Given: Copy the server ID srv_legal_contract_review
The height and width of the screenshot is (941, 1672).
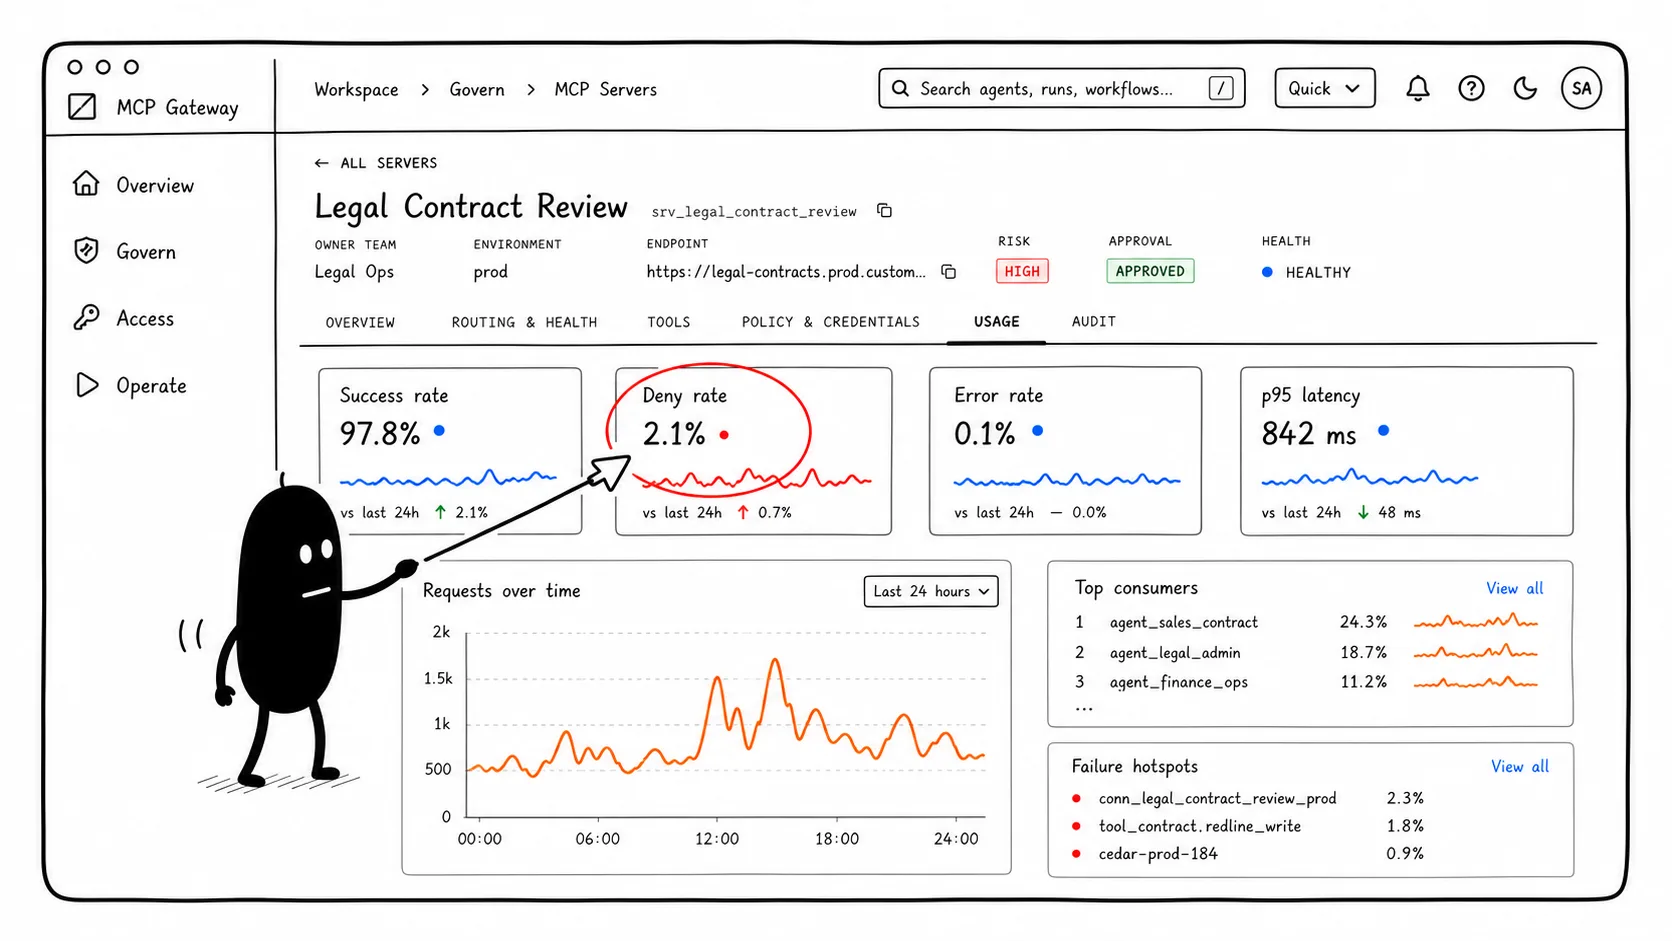Looking at the screenshot, I should (x=884, y=210).
